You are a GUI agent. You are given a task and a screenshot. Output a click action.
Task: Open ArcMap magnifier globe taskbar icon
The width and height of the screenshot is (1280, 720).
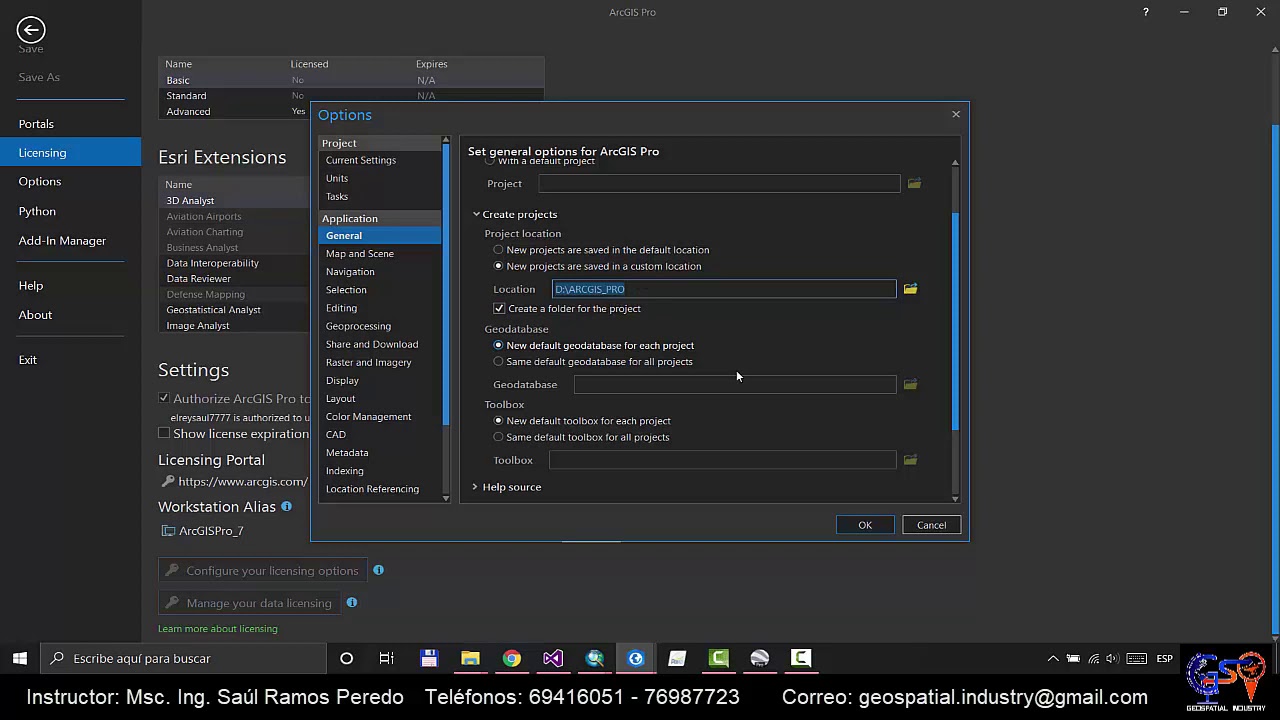click(594, 658)
